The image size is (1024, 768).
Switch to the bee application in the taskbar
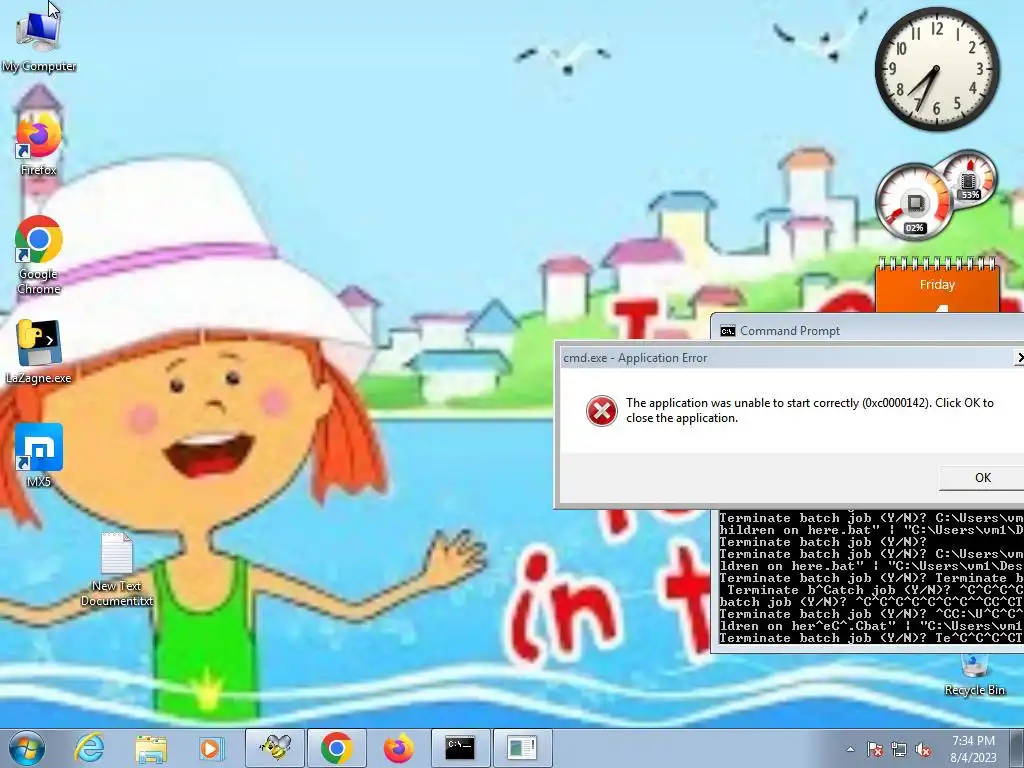point(275,748)
